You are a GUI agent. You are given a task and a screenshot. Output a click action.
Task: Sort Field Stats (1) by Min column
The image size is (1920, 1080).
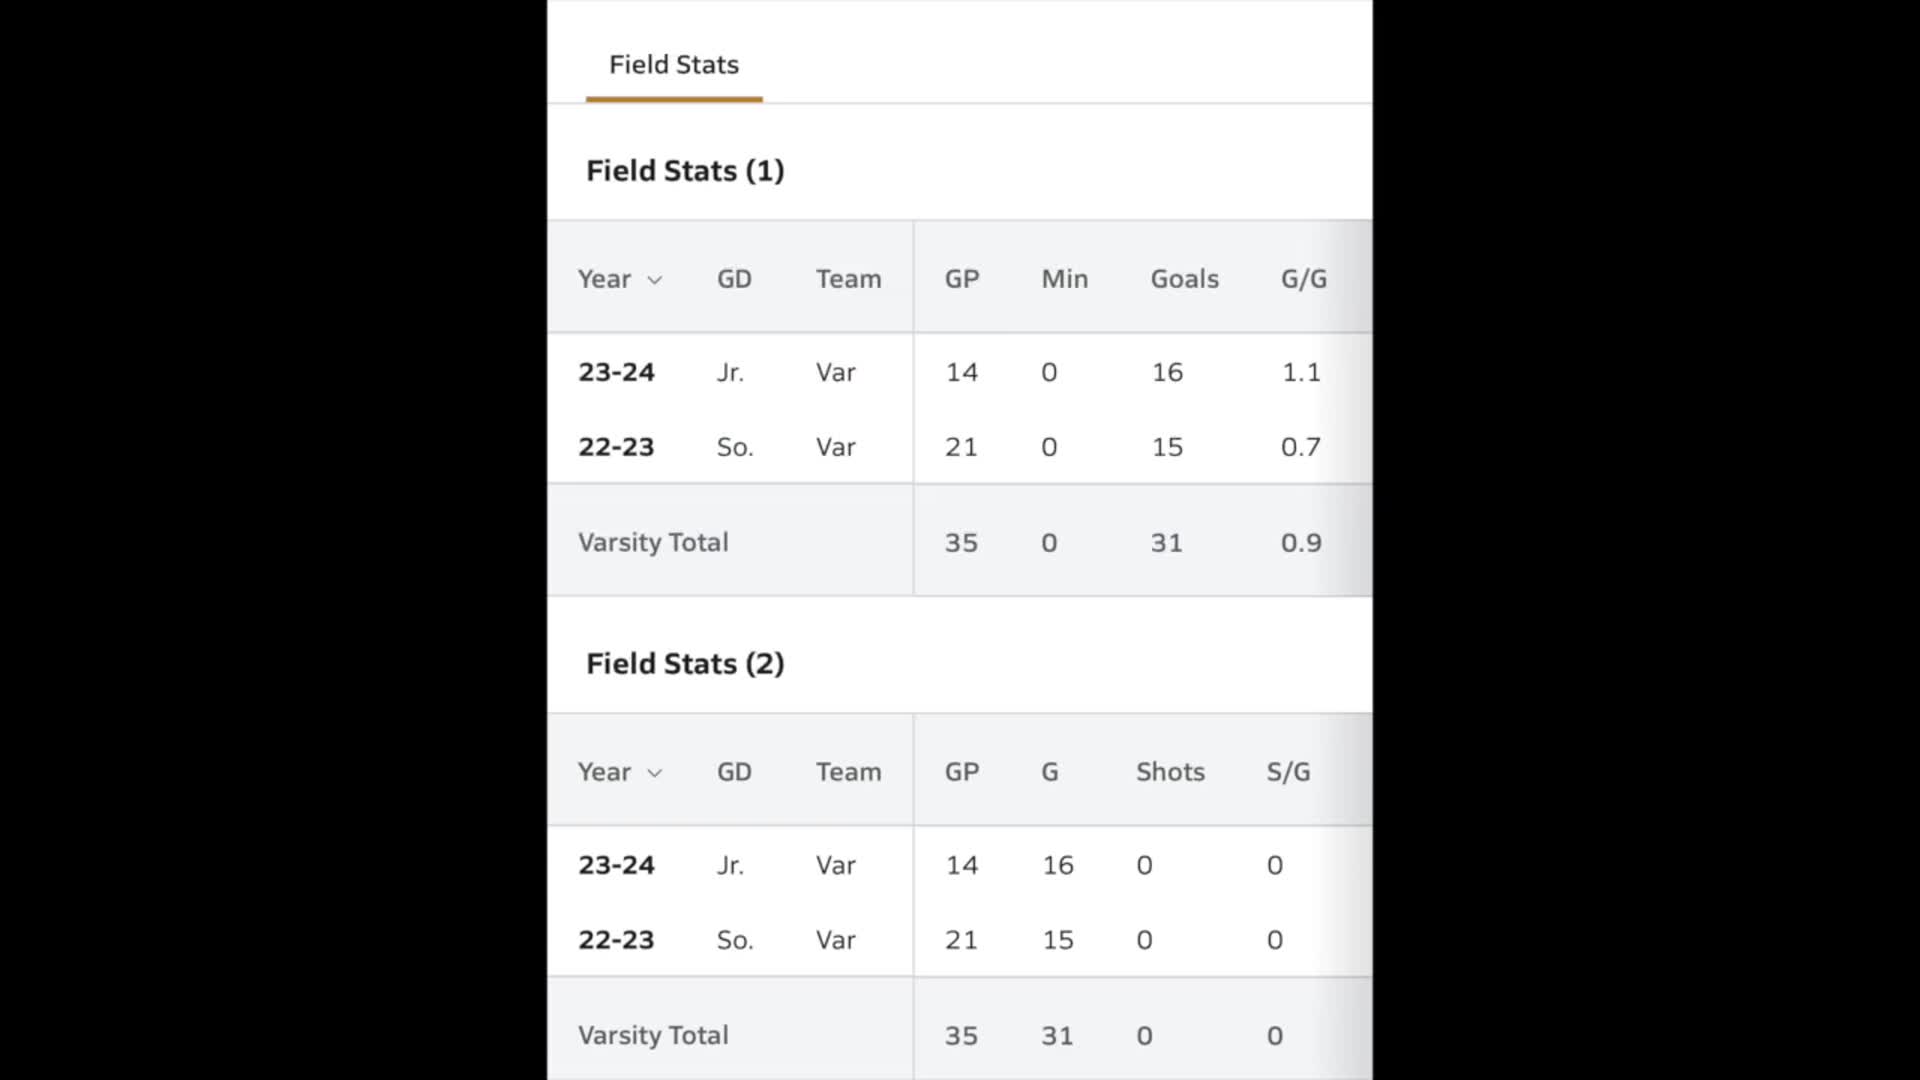(1064, 279)
